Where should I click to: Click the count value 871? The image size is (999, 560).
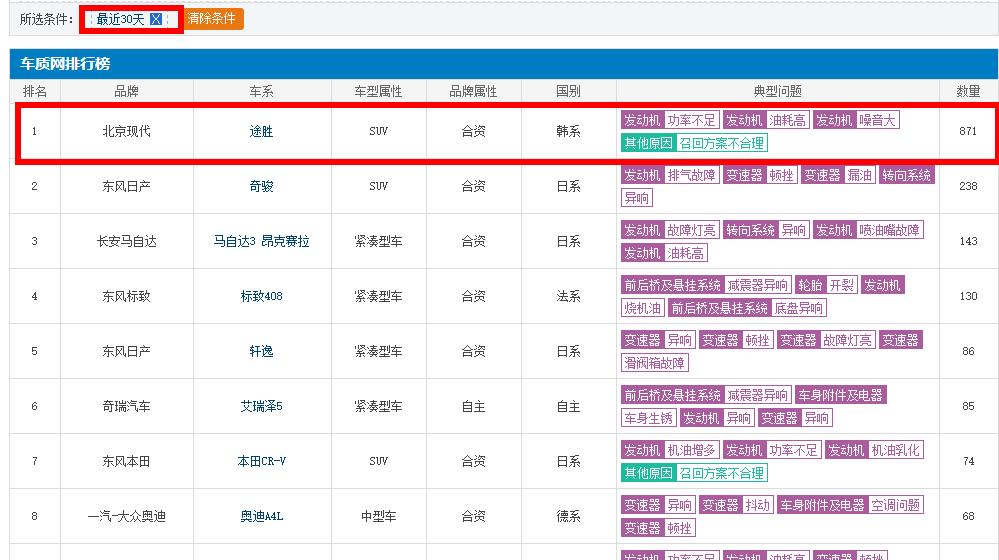coord(968,131)
